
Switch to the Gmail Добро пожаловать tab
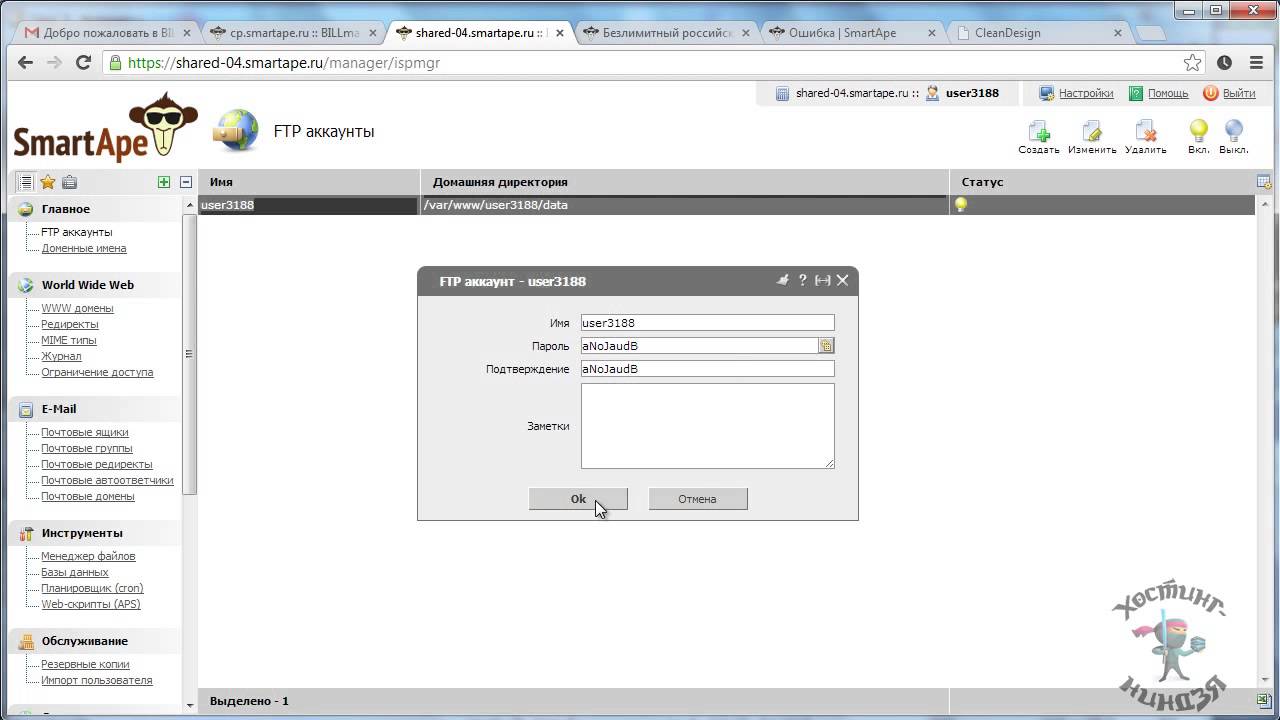(108, 32)
